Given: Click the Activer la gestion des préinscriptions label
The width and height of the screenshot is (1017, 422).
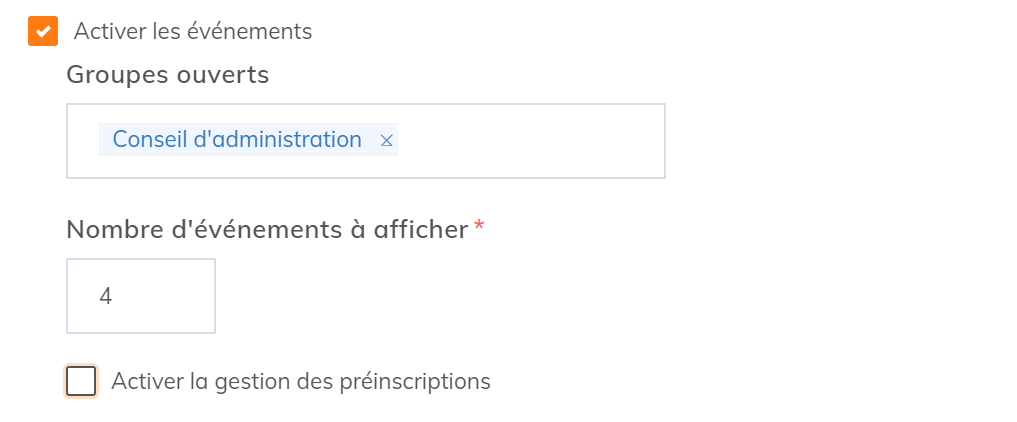Looking at the screenshot, I should coord(300,381).
